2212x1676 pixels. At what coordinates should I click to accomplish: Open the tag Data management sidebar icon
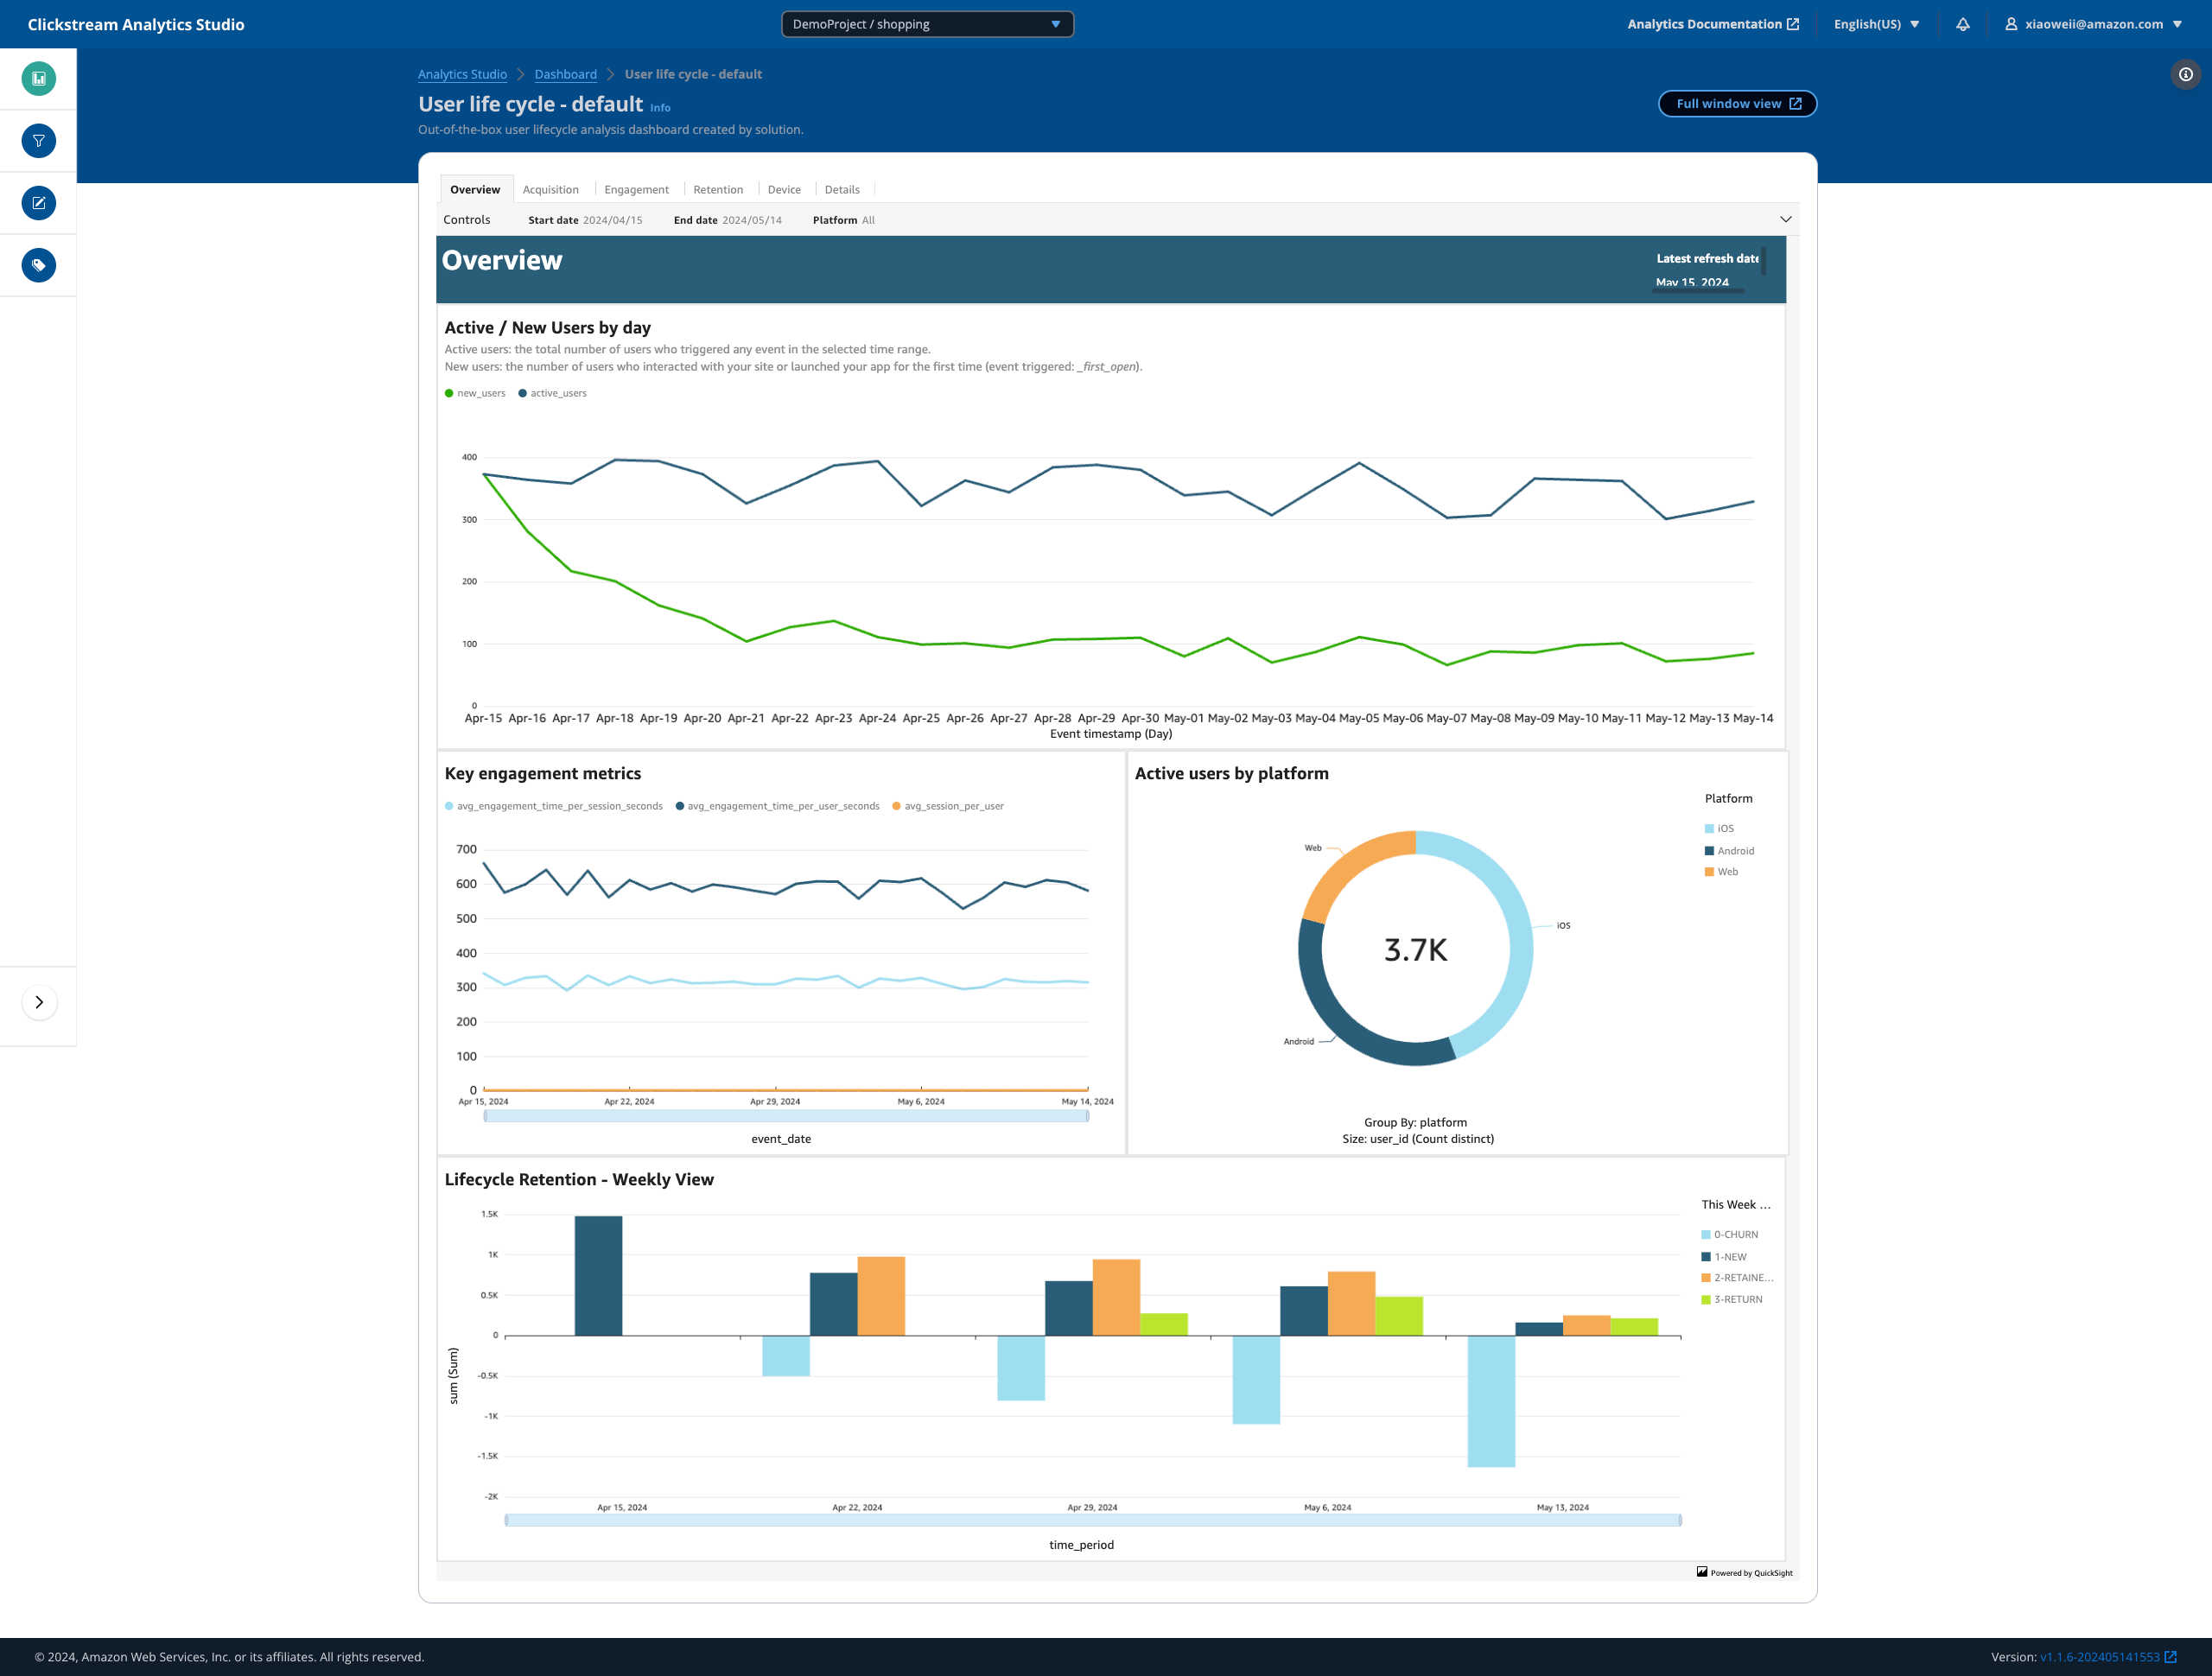pos(38,265)
